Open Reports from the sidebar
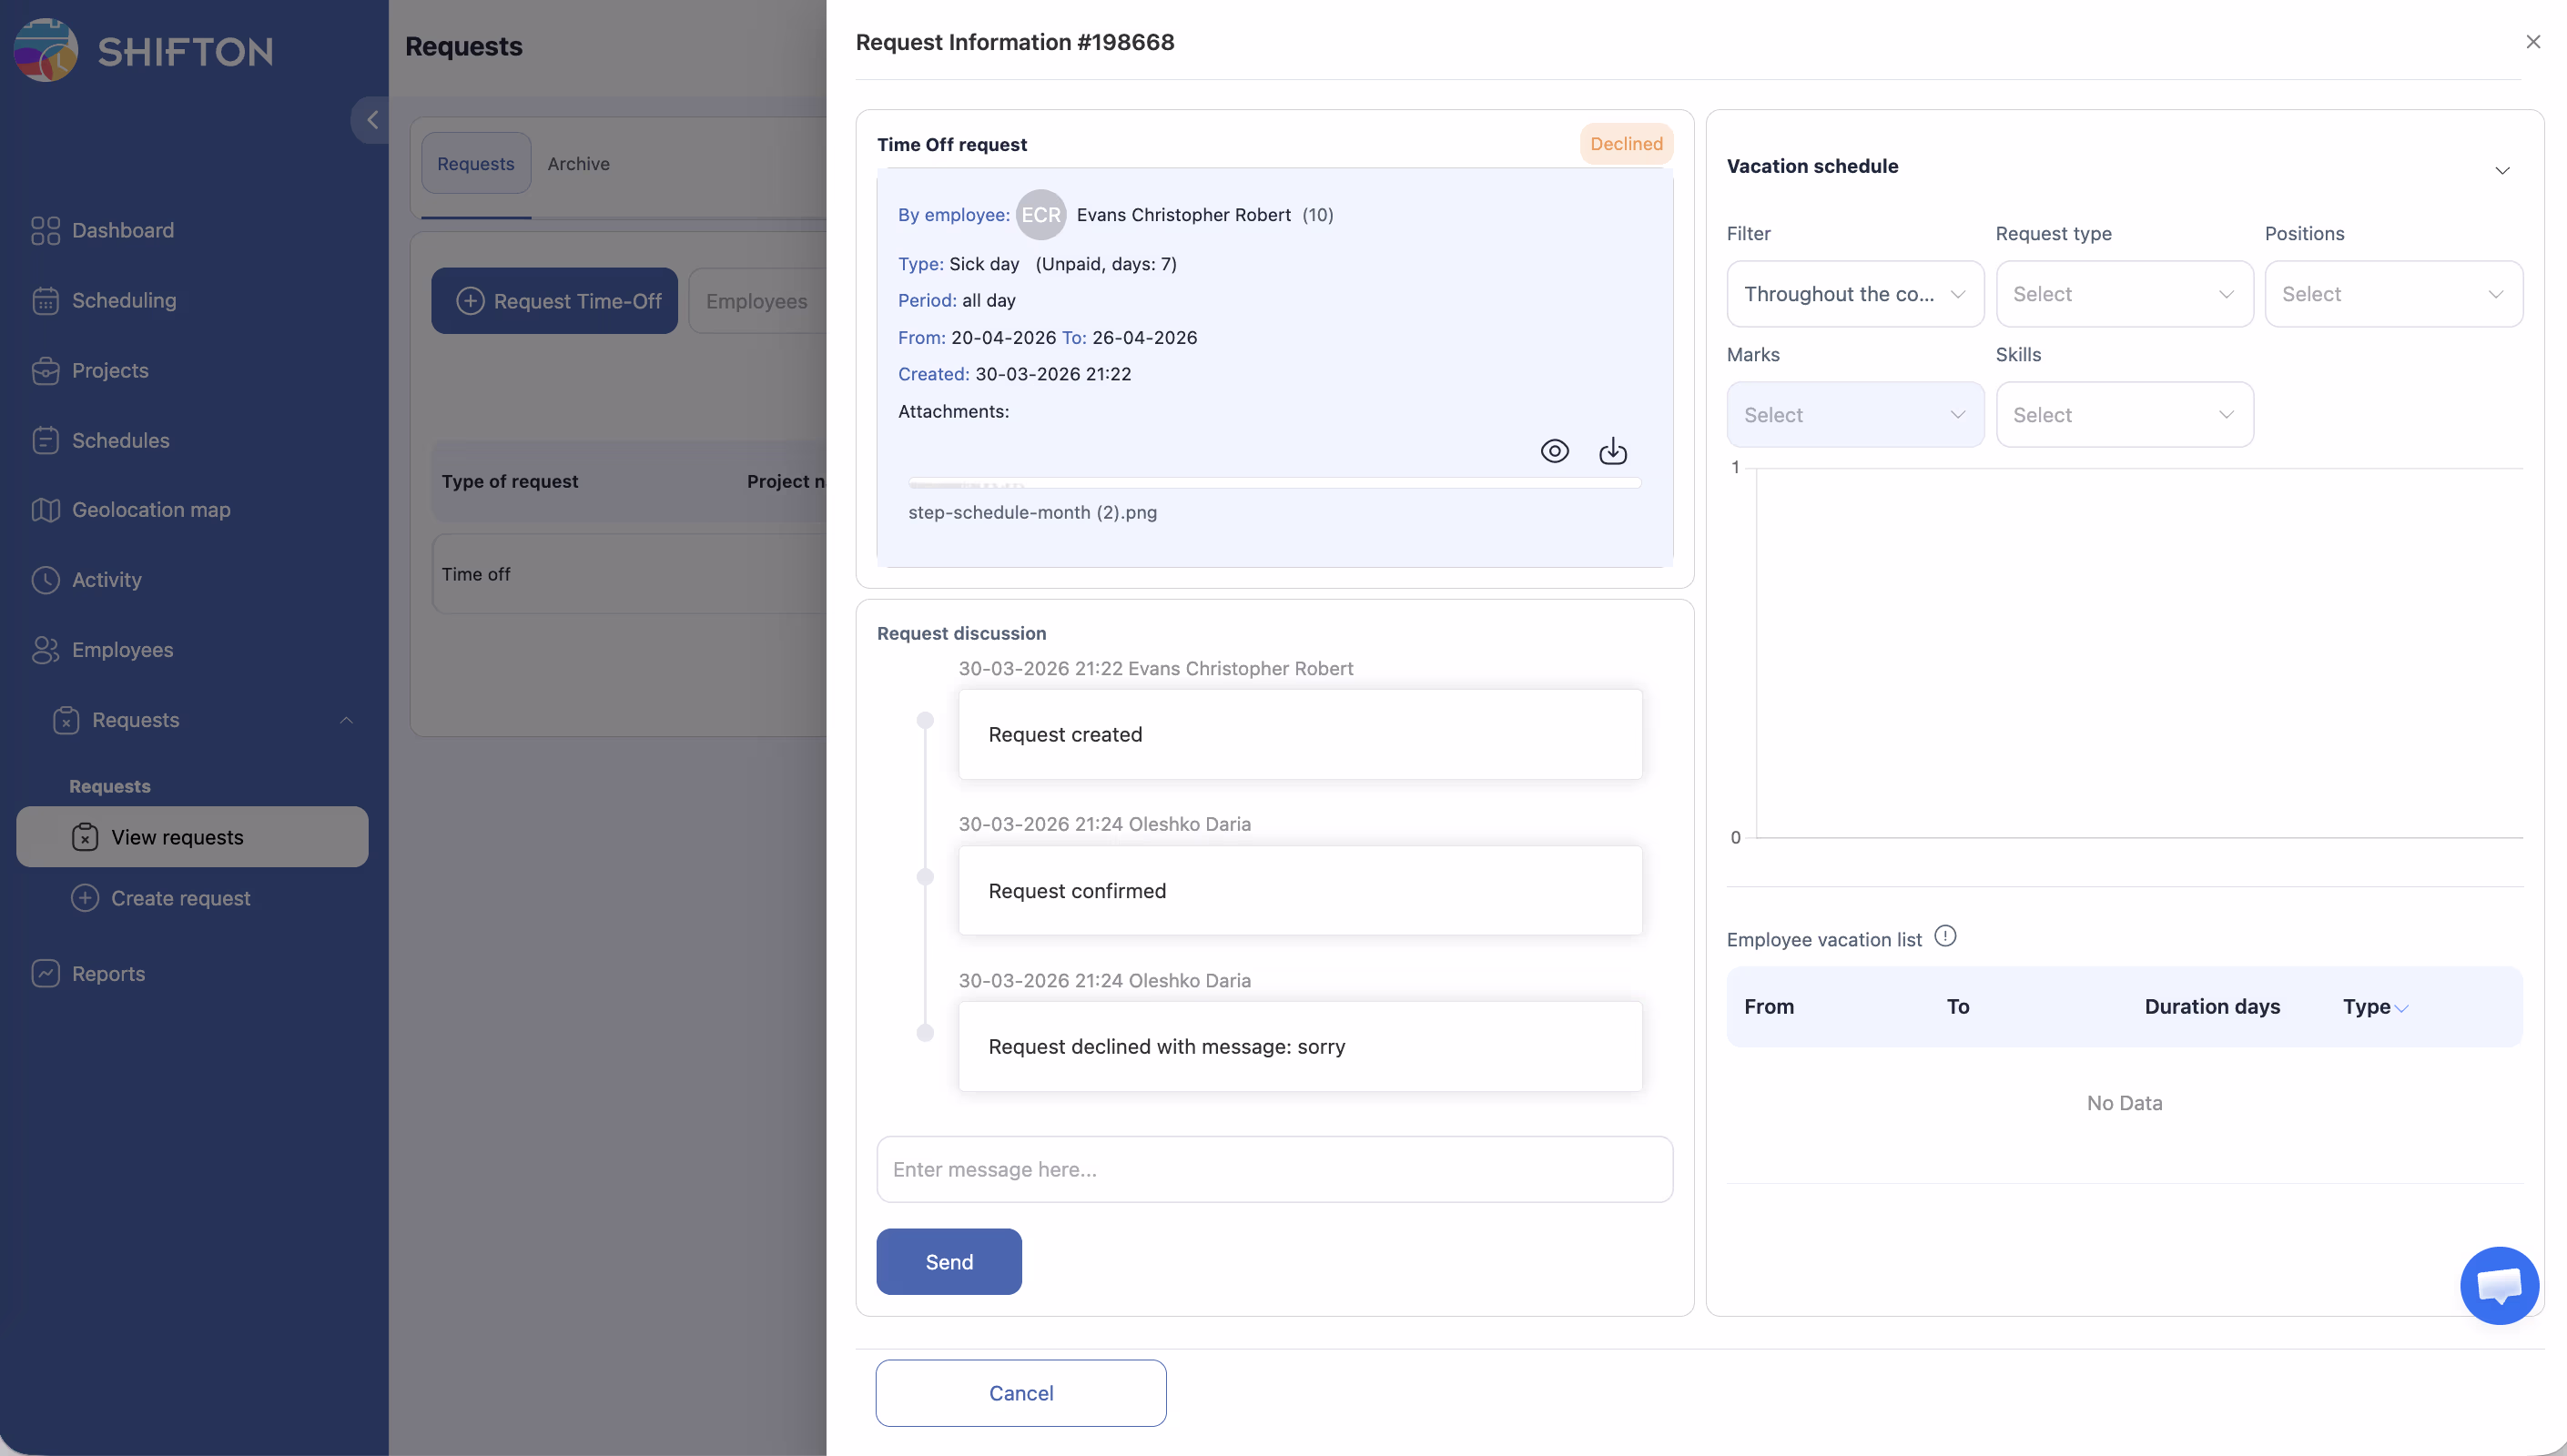The width and height of the screenshot is (2567, 1456). tap(108, 974)
